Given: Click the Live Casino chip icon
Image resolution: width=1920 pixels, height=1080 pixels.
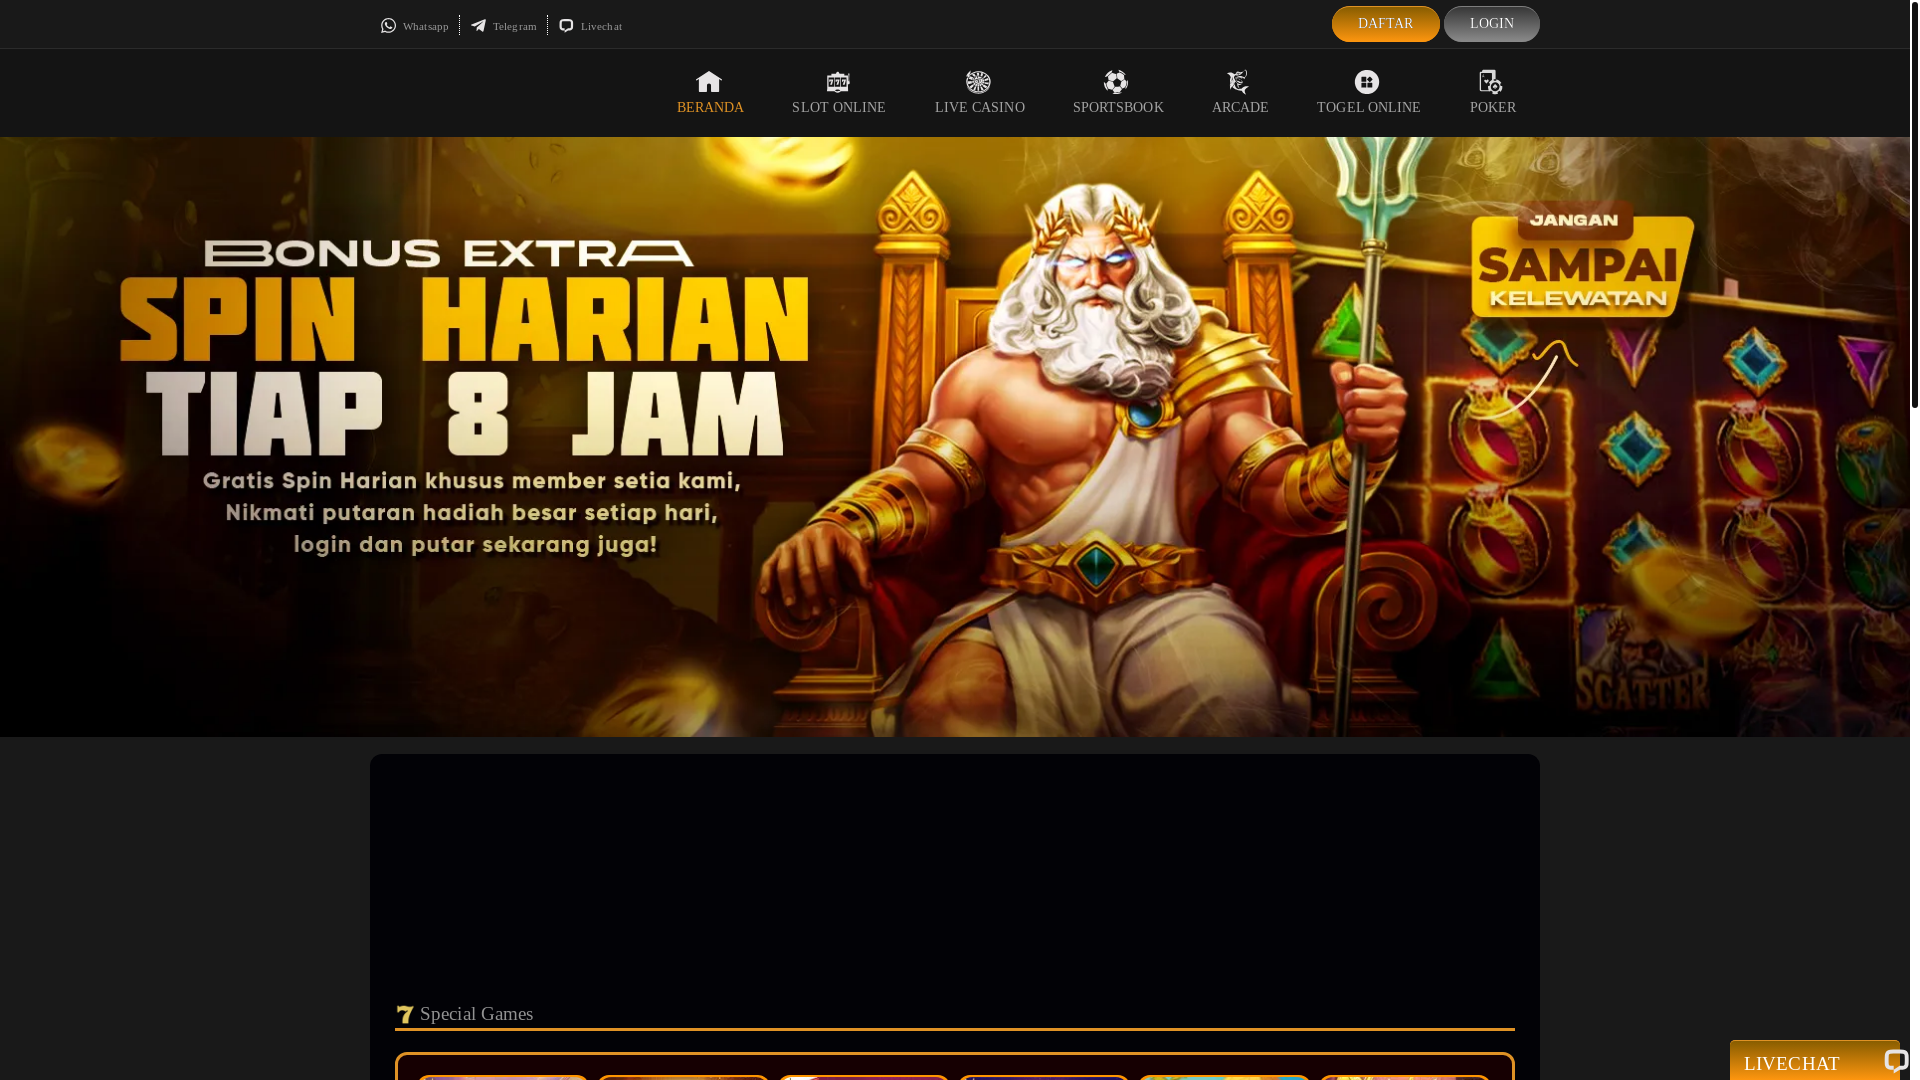Looking at the screenshot, I should click(x=978, y=82).
